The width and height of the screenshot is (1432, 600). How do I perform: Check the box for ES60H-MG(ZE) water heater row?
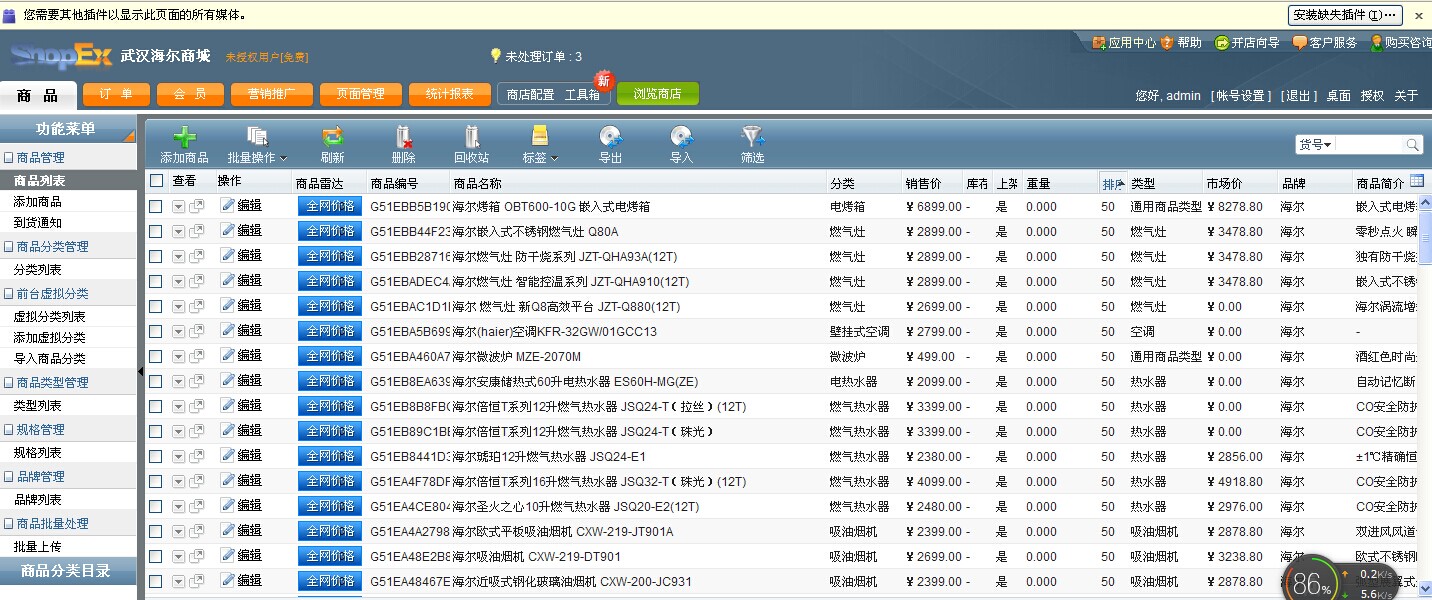point(156,381)
